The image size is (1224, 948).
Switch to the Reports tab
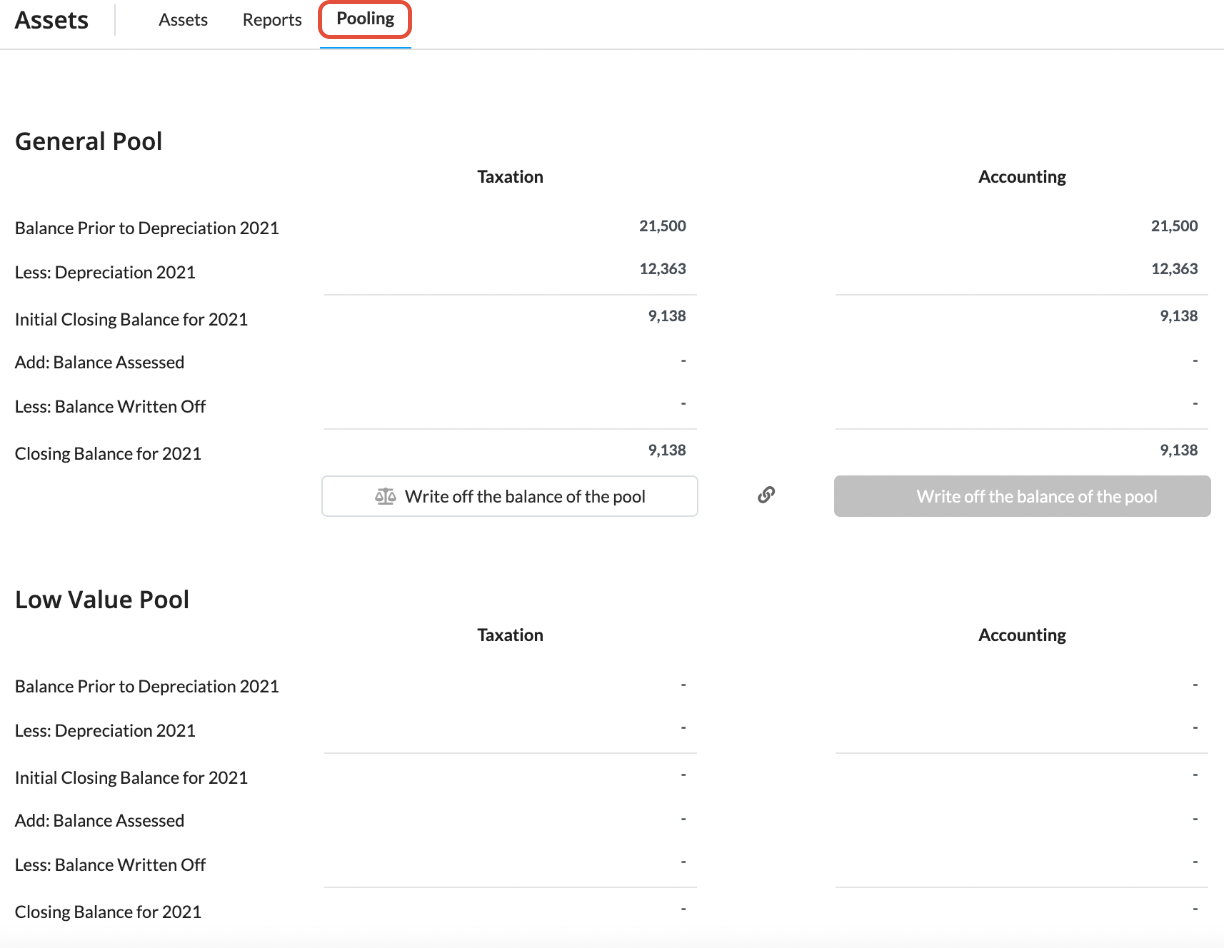tap(272, 20)
